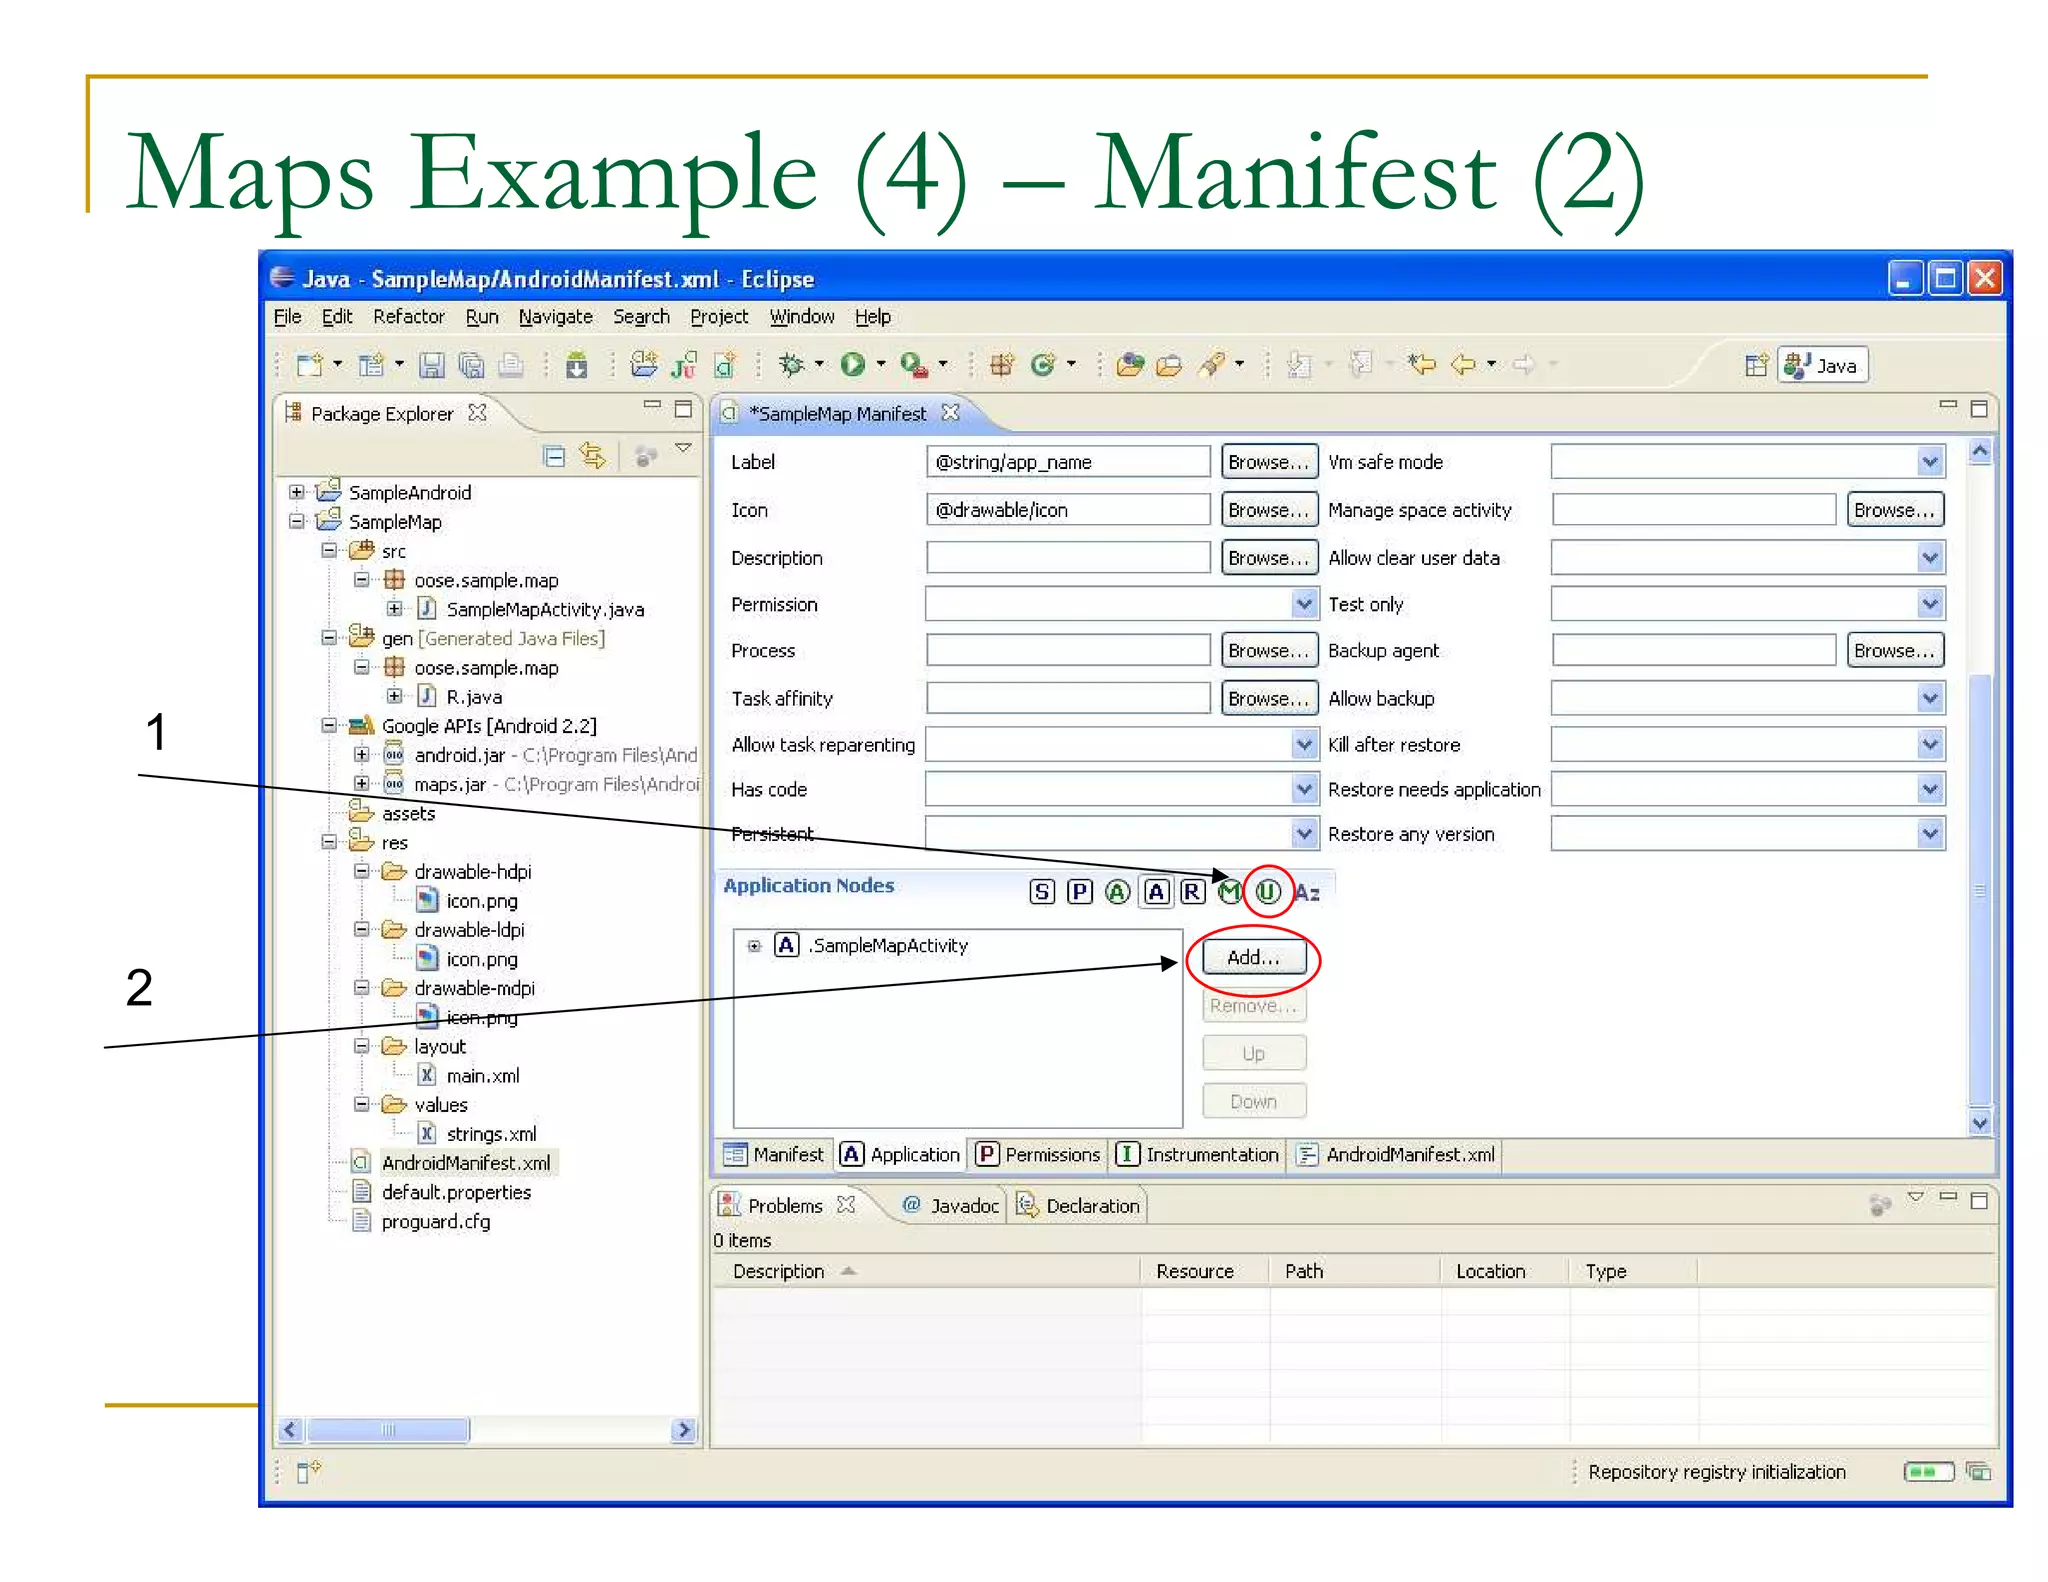
Task: Sort Problems by Description column header
Action: [925, 1272]
